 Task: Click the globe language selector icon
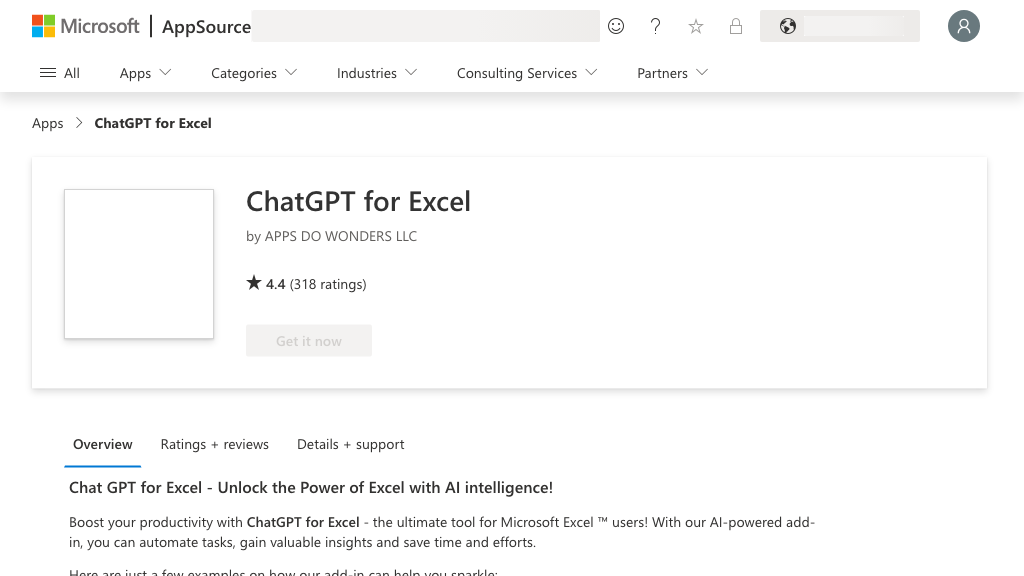788,26
